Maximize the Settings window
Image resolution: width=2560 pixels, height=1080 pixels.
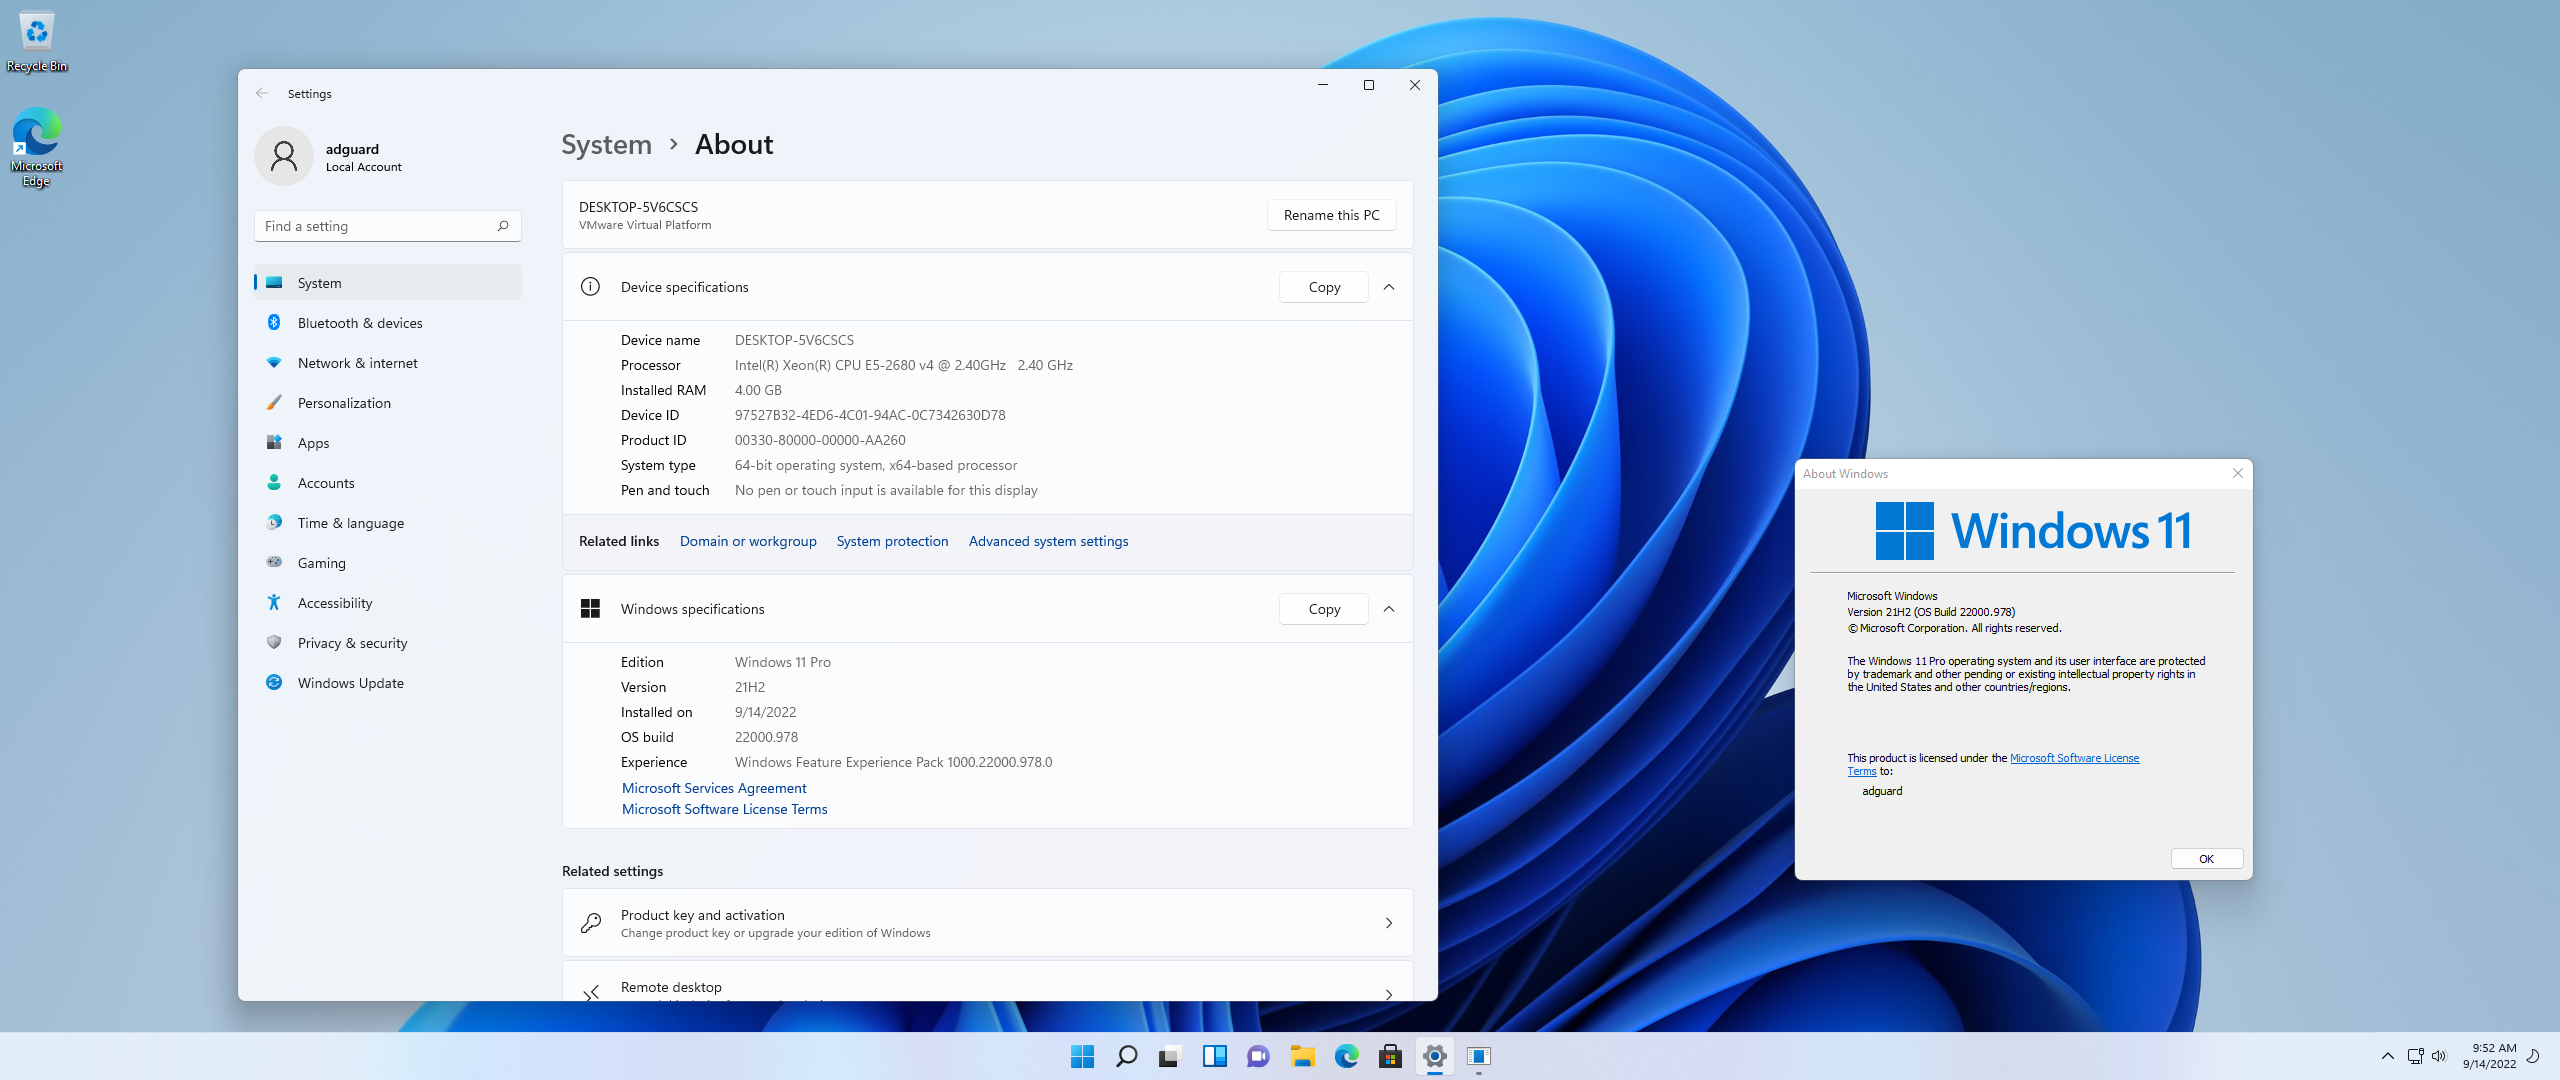1369,85
